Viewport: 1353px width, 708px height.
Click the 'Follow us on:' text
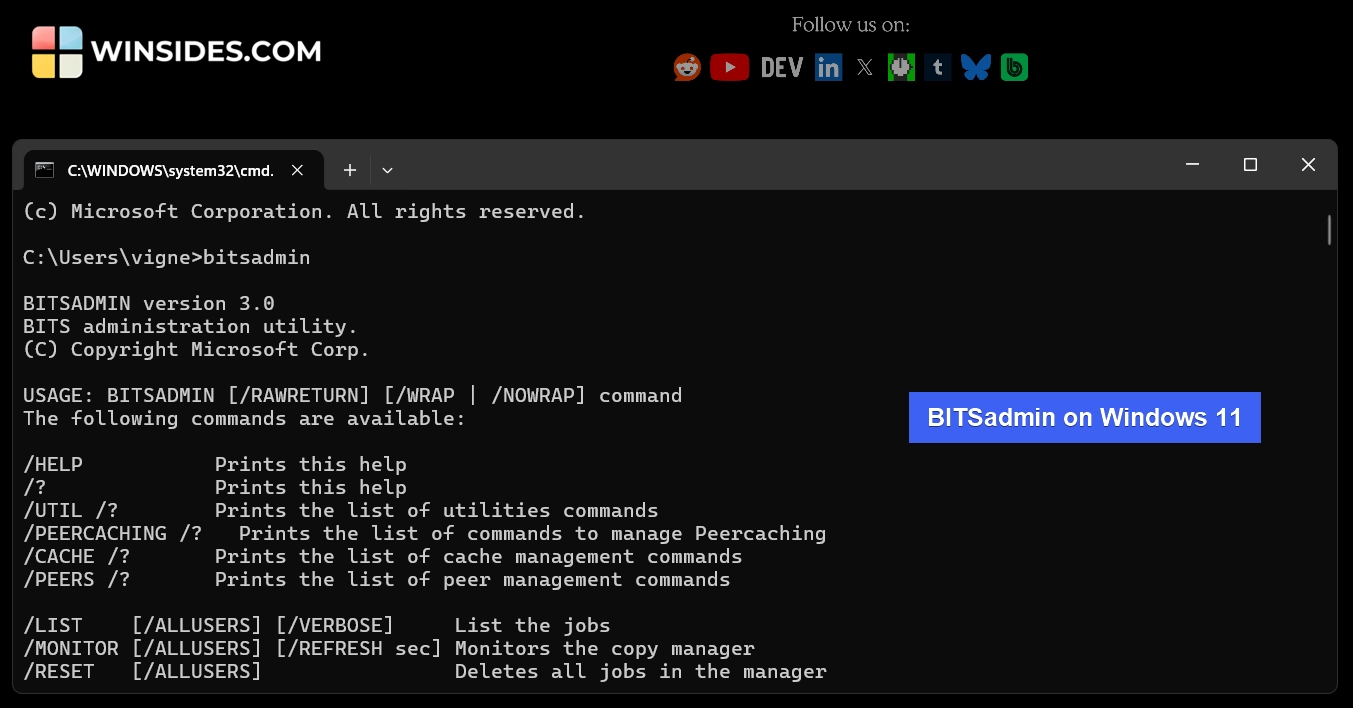click(x=851, y=25)
